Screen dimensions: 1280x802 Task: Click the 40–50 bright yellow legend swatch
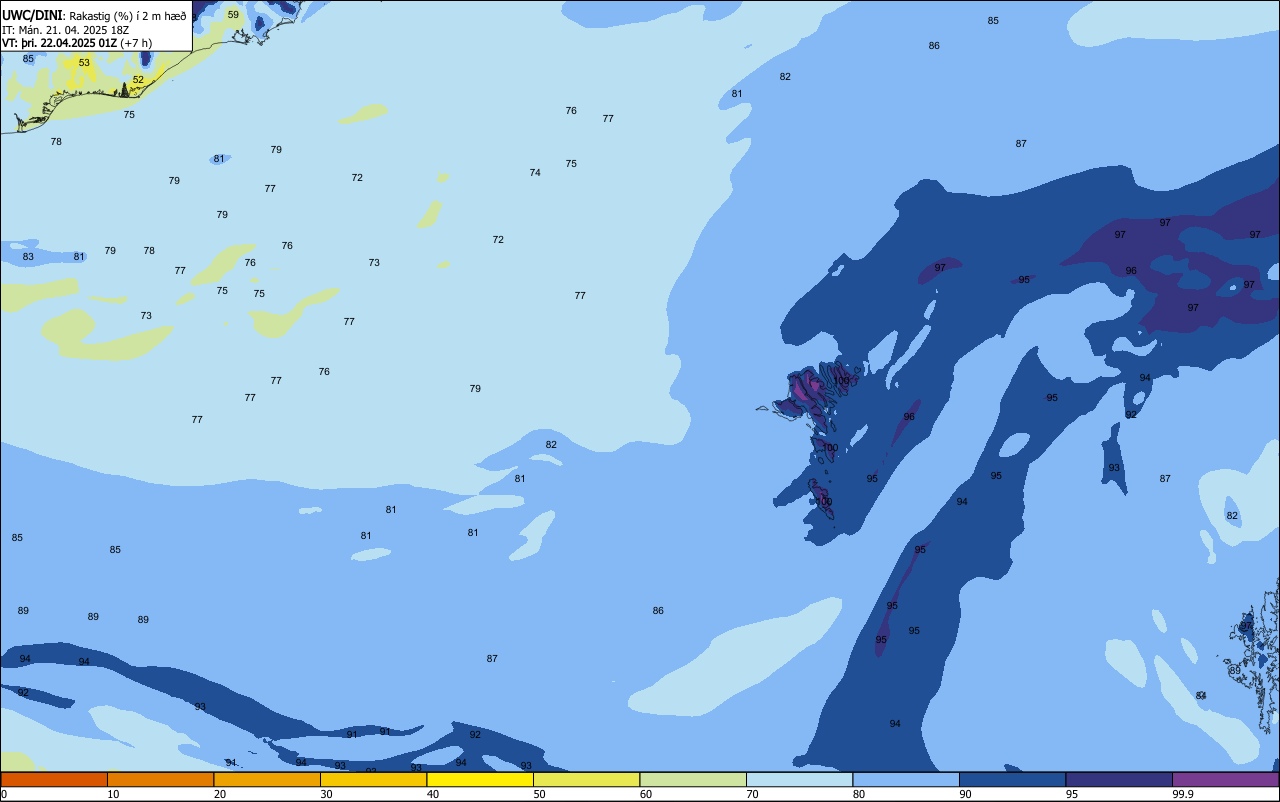point(480,779)
